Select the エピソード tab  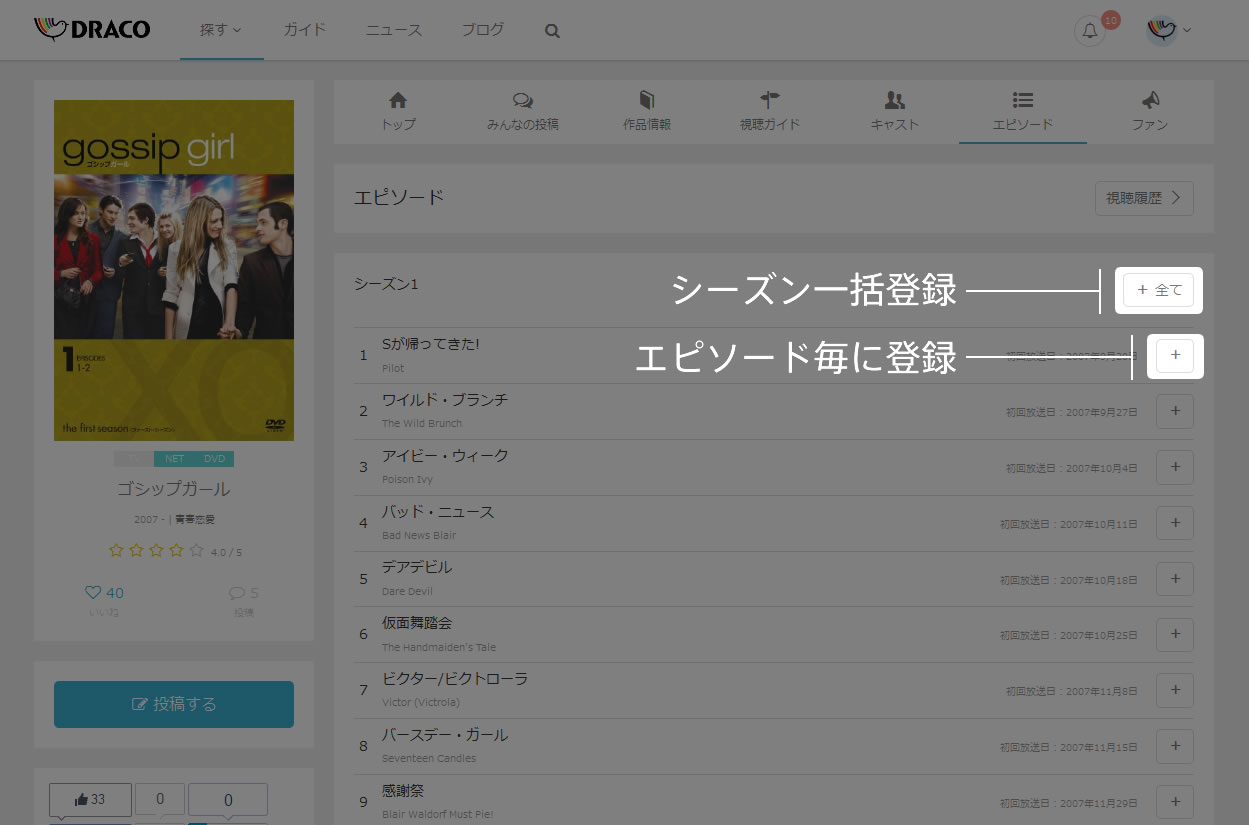coord(1022,112)
